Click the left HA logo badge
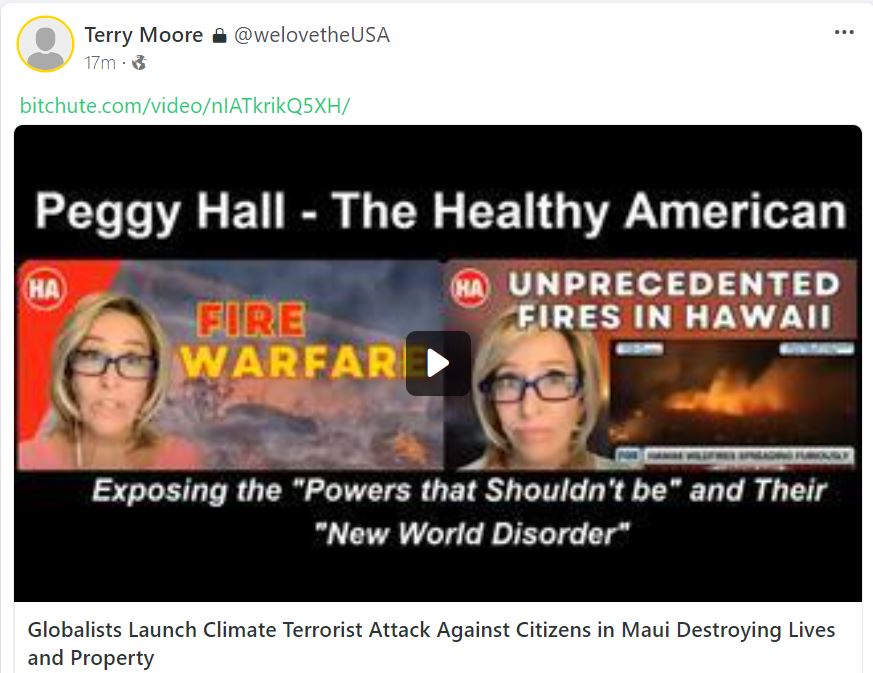873x673 pixels. (45, 288)
